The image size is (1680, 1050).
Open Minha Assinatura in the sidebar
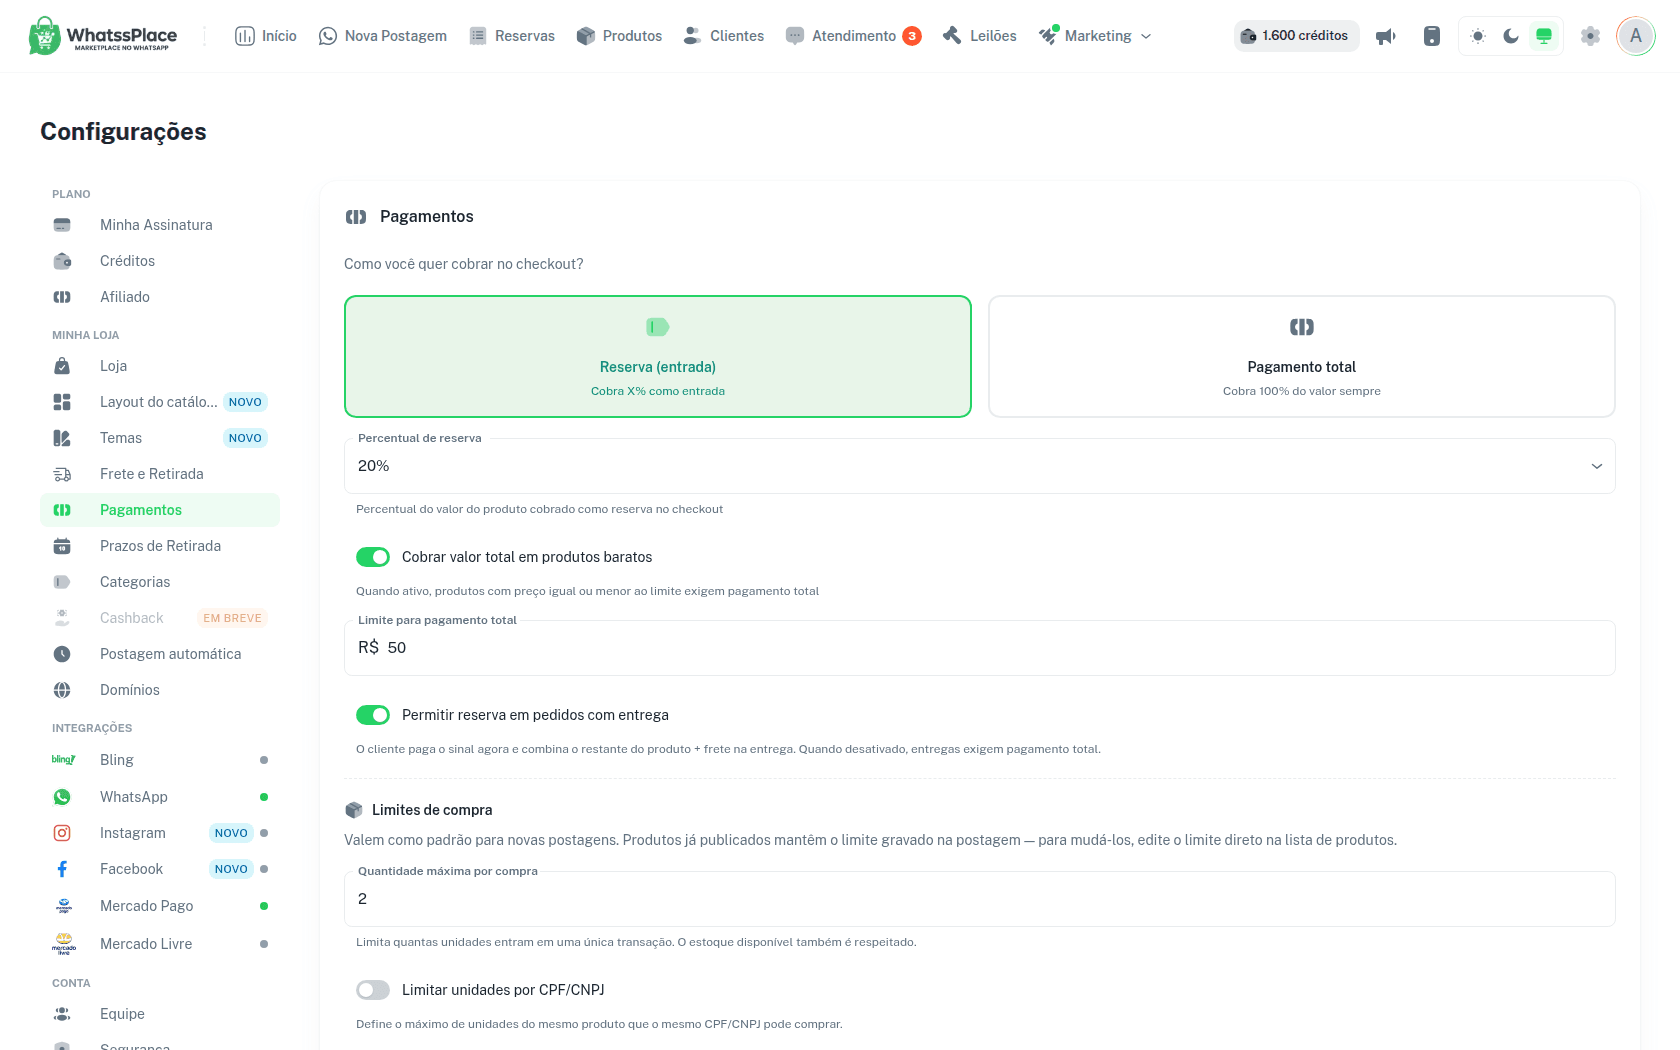tap(160, 225)
